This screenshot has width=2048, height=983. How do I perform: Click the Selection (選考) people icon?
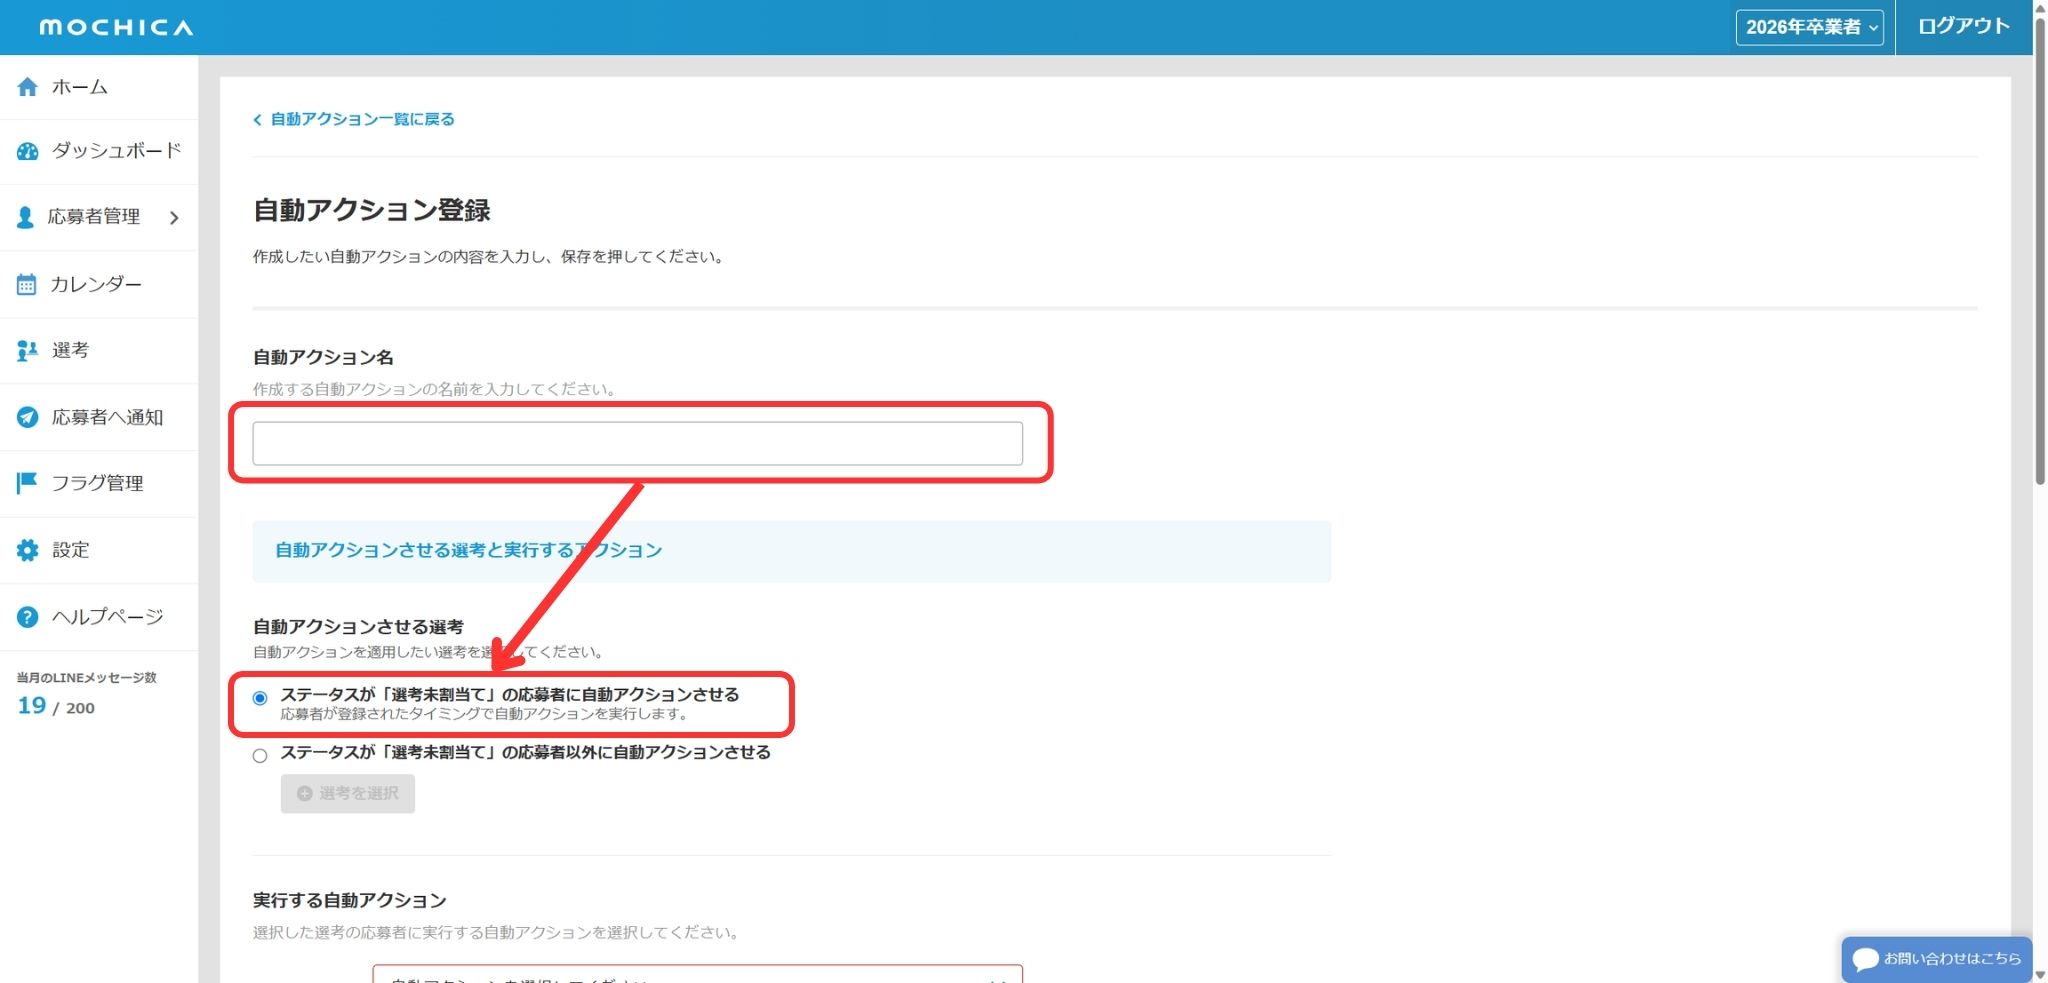click(x=27, y=351)
